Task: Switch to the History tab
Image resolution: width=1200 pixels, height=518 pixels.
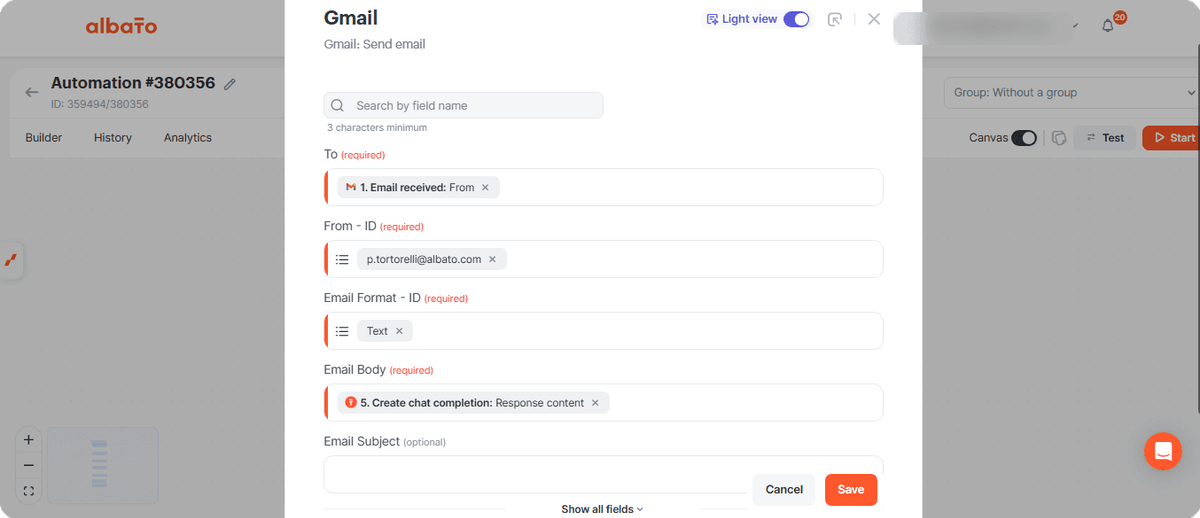Action: pyautogui.click(x=113, y=138)
